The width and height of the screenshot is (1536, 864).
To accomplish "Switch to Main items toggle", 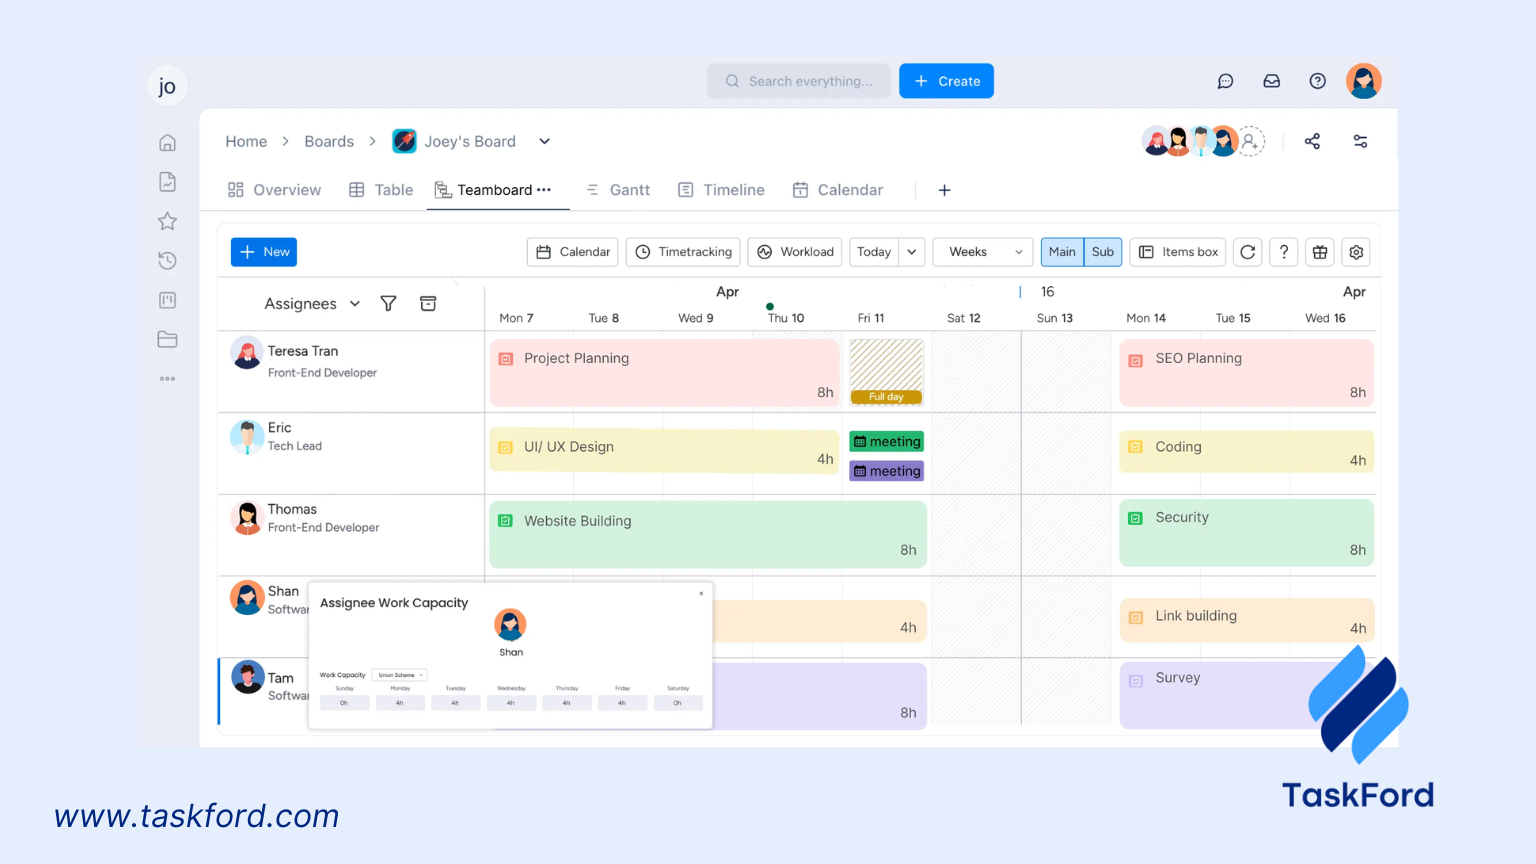I will 1062,252.
